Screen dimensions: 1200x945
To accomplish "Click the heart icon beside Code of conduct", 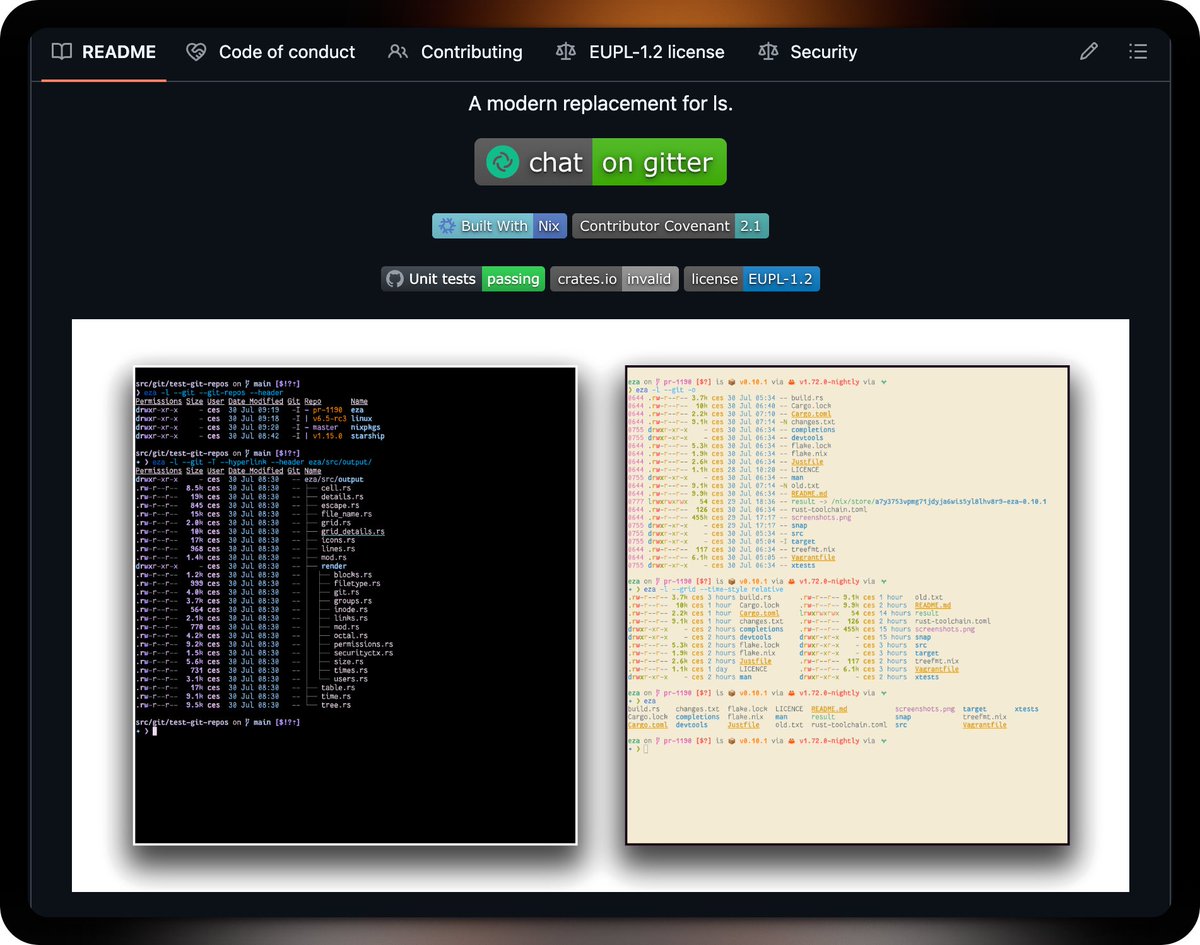I will click(196, 52).
